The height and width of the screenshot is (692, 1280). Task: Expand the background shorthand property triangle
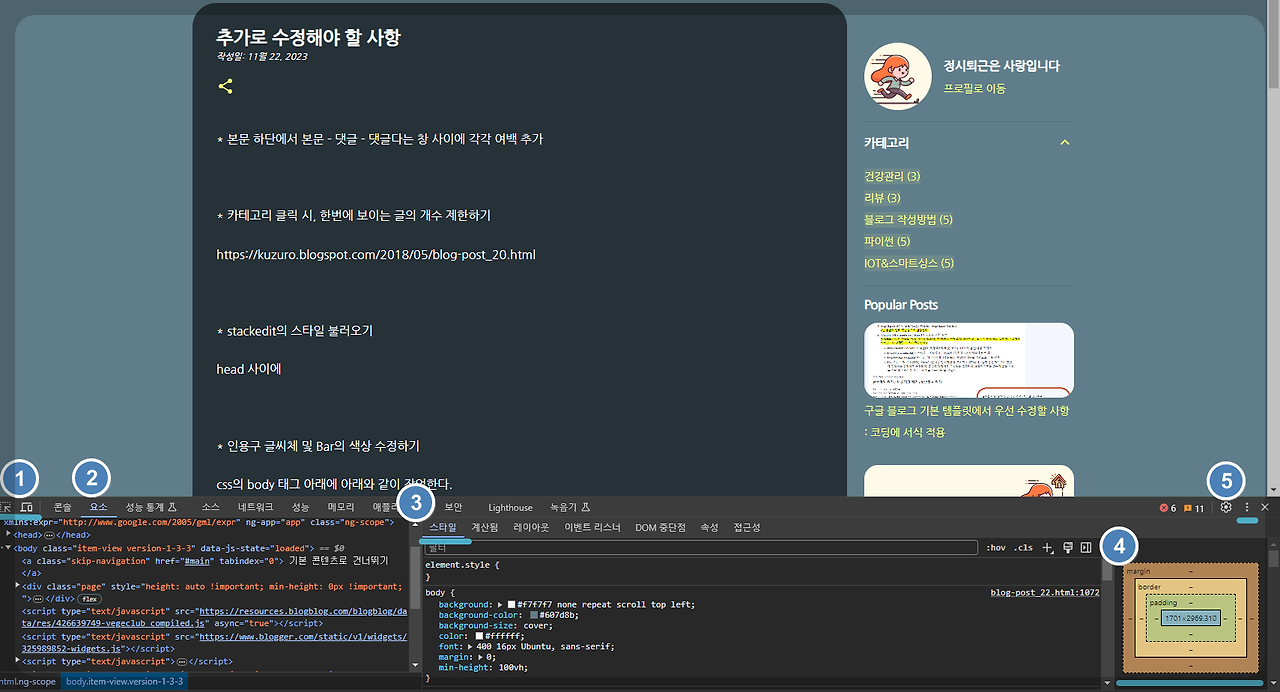pyautogui.click(x=500, y=605)
